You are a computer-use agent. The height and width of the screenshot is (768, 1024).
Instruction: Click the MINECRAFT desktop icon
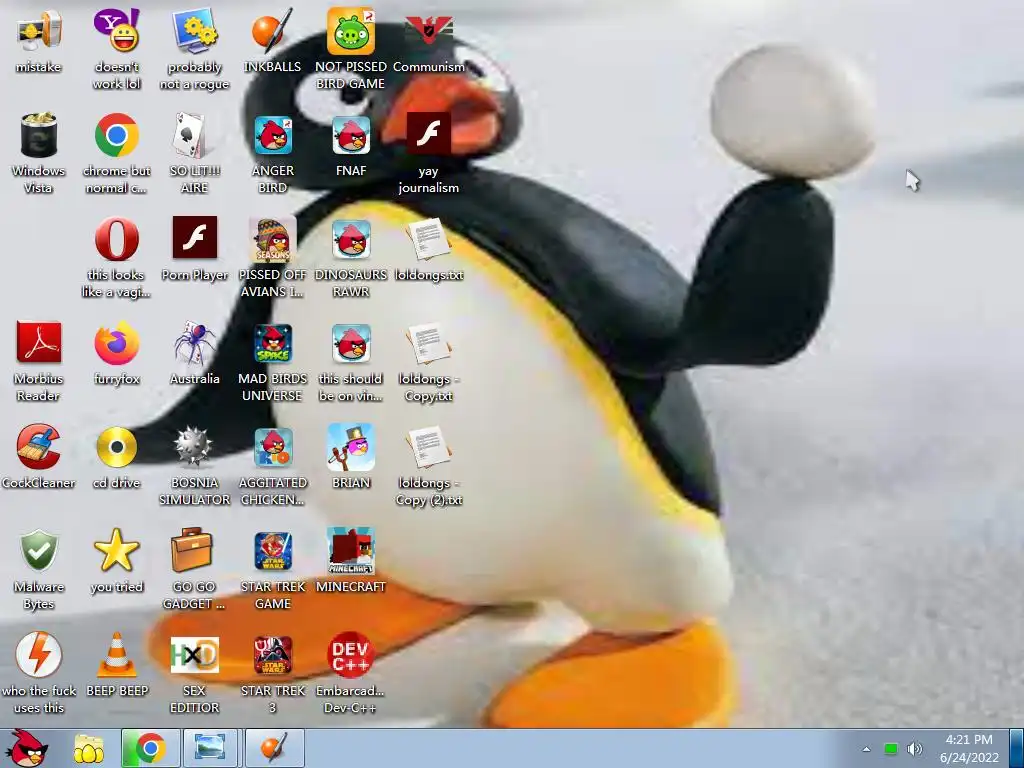[351, 551]
